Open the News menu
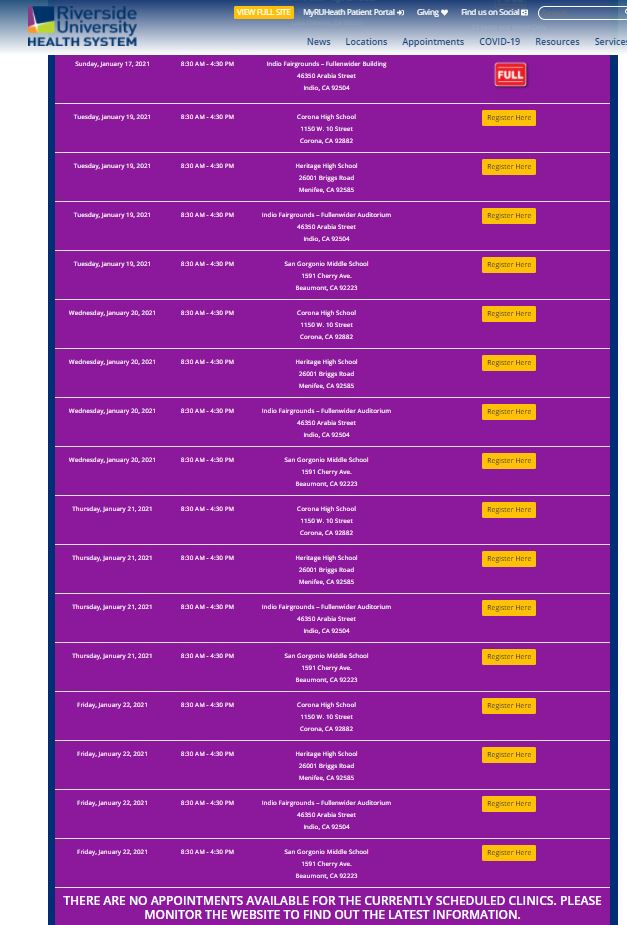 click(x=319, y=42)
